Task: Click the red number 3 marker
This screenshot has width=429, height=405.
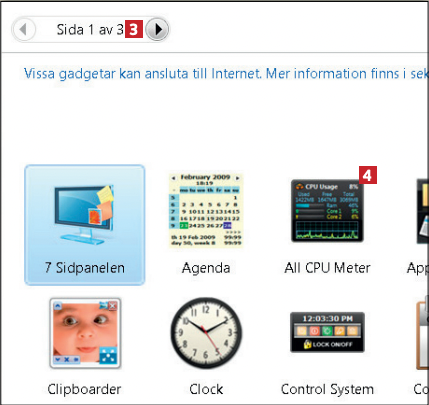Action: [x=134, y=29]
